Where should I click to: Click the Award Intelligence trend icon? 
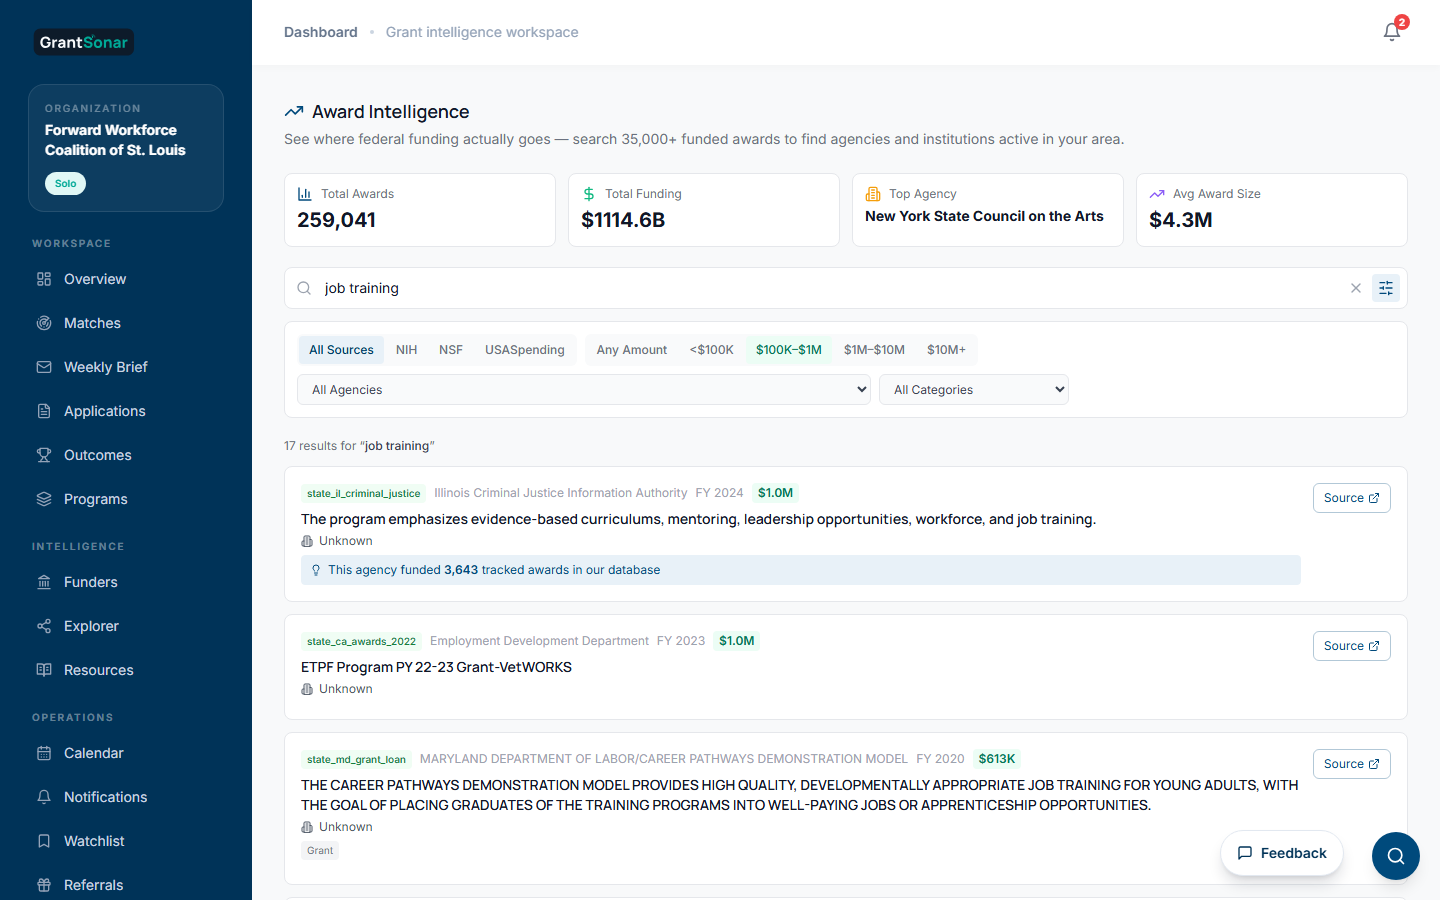click(294, 112)
